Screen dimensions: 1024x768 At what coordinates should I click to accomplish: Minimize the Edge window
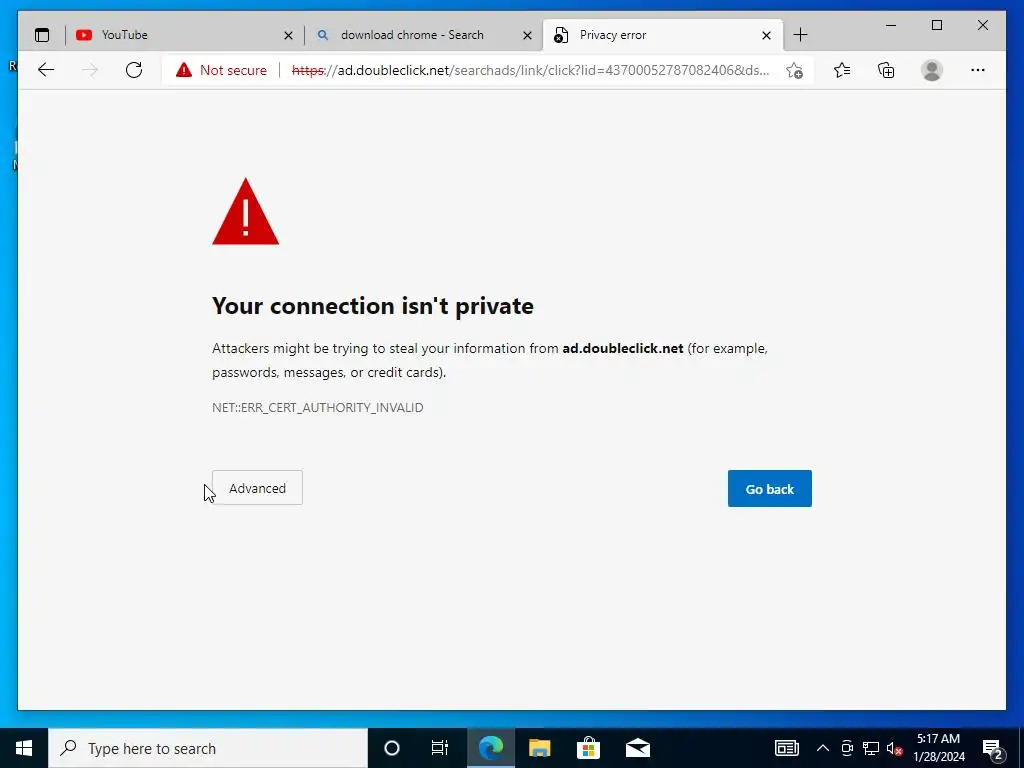point(891,25)
